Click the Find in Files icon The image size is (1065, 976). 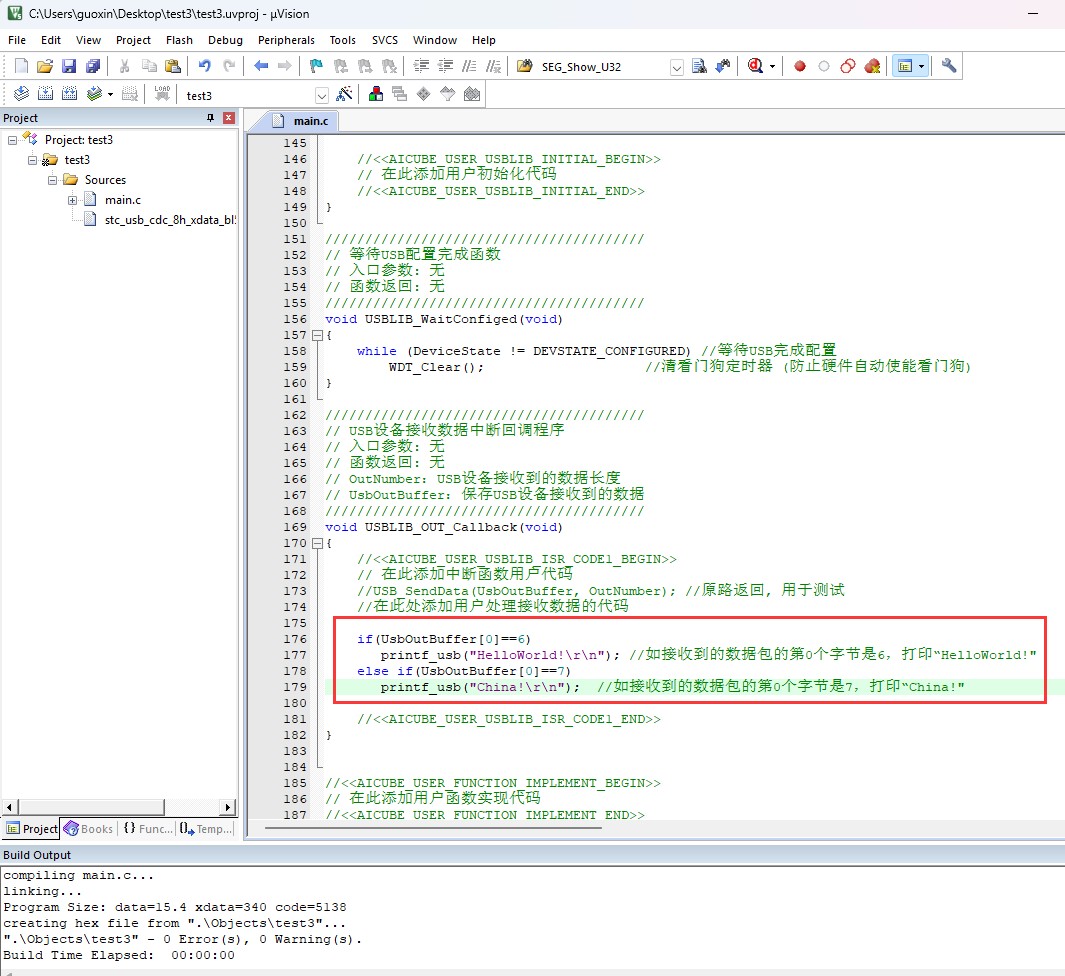(x=525, y=66)
